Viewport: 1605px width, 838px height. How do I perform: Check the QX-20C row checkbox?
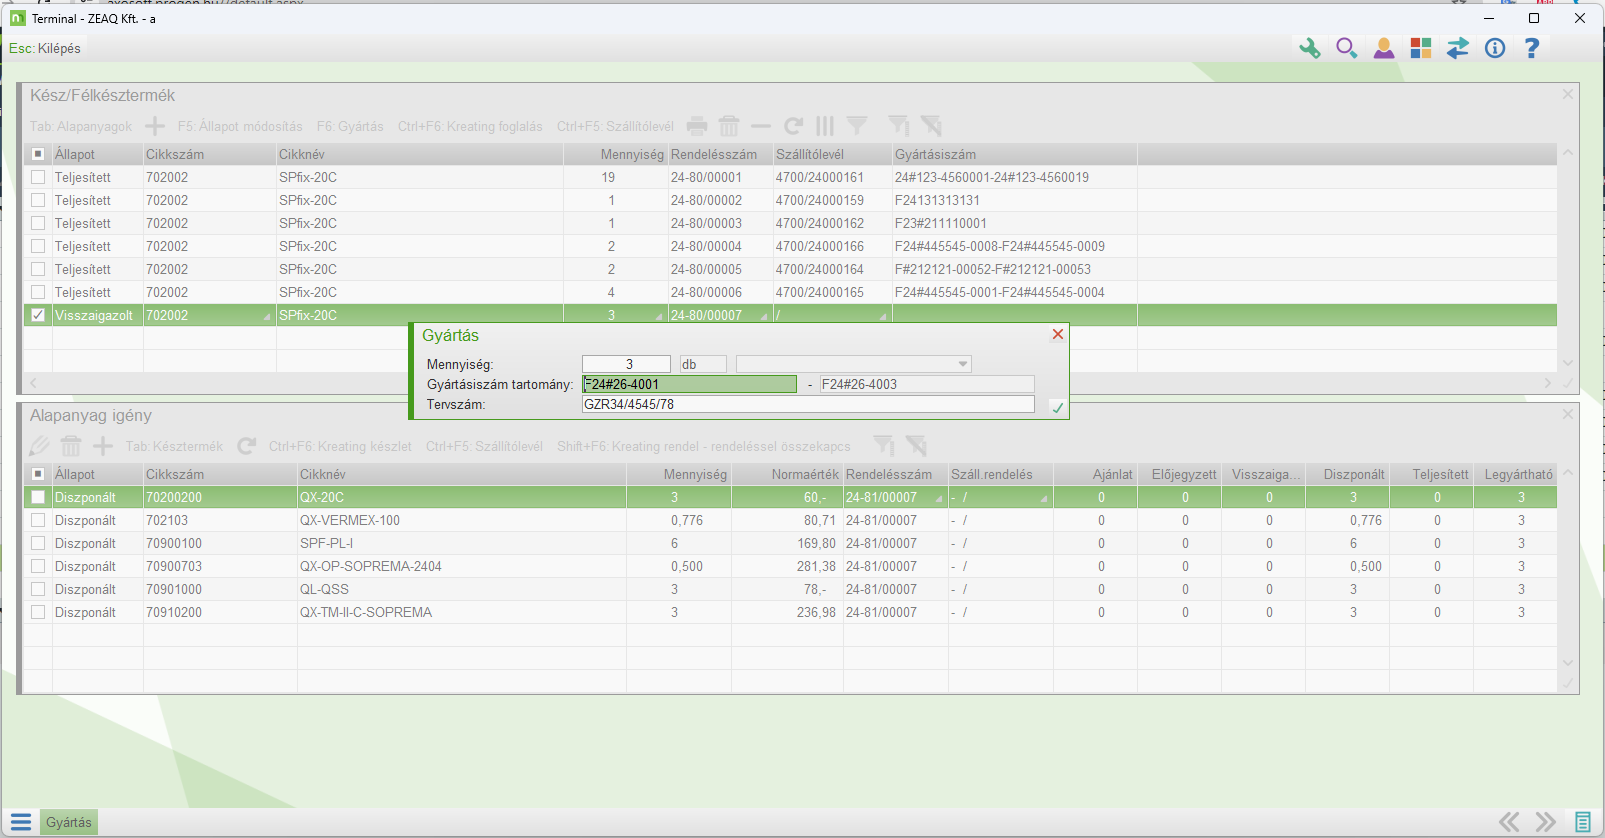(x=38, y=497)
